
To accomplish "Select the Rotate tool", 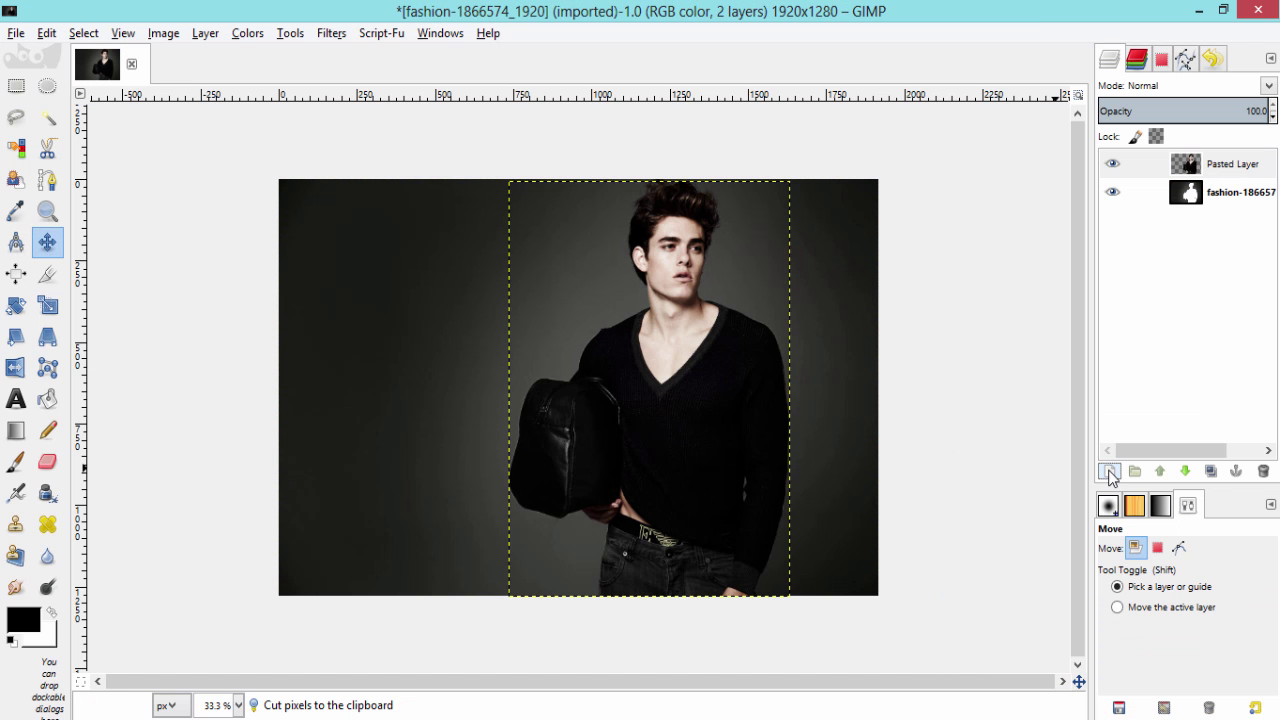I will 16,305.
